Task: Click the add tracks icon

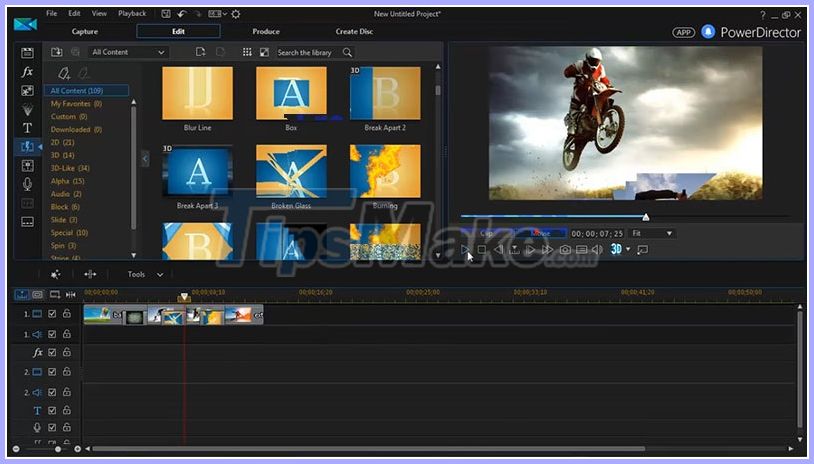Action: 55,294
